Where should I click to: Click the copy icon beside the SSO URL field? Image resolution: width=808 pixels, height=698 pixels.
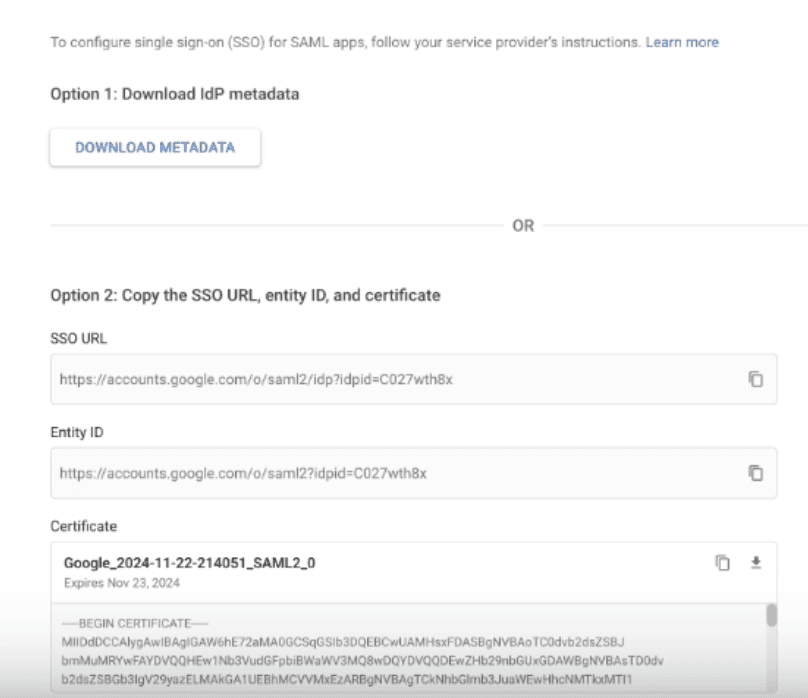click(757, 379)
